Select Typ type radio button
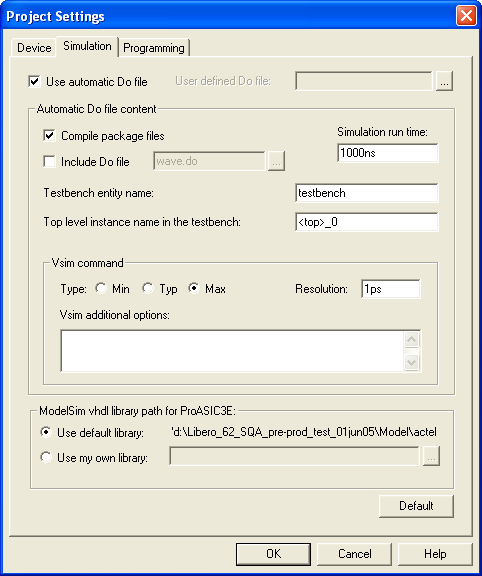This screenshot has width=482, height=576. 148,288
